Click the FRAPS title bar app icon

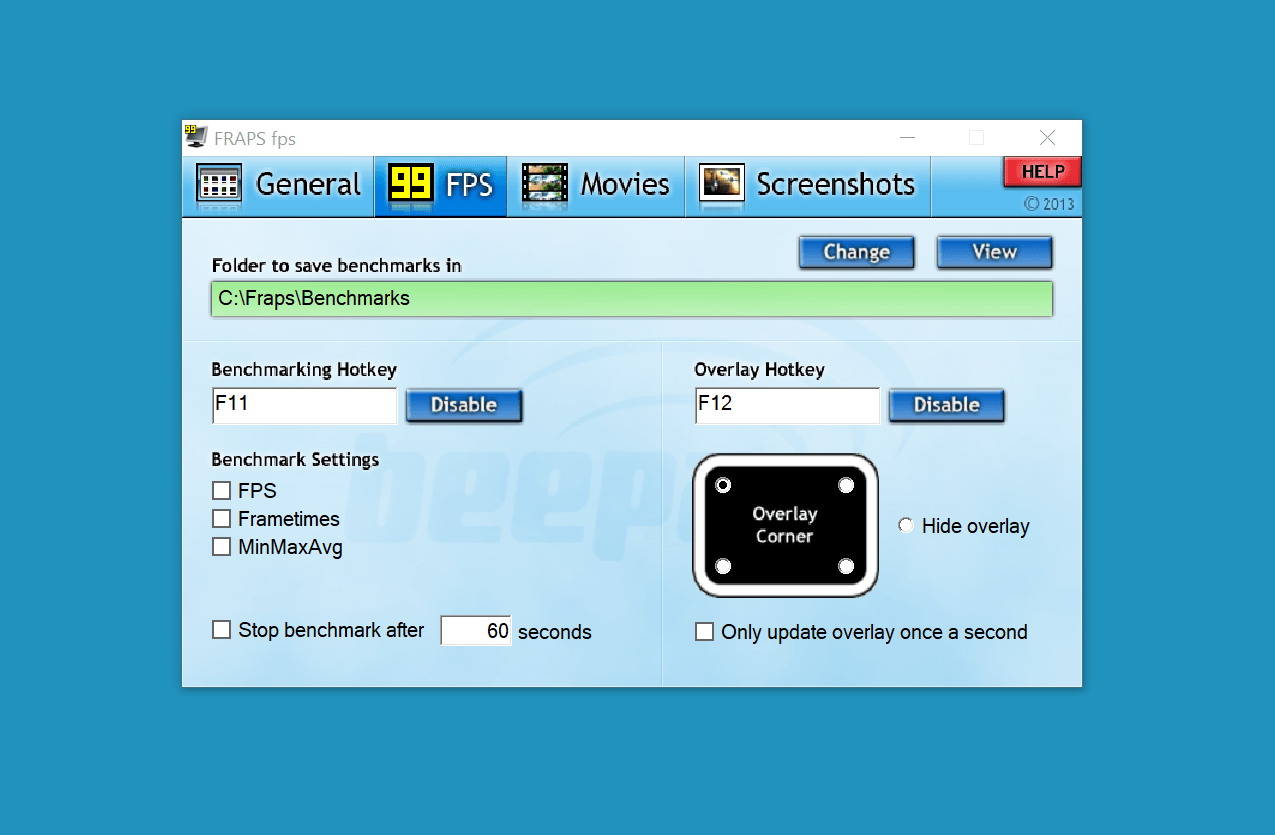tap(195, 137)
